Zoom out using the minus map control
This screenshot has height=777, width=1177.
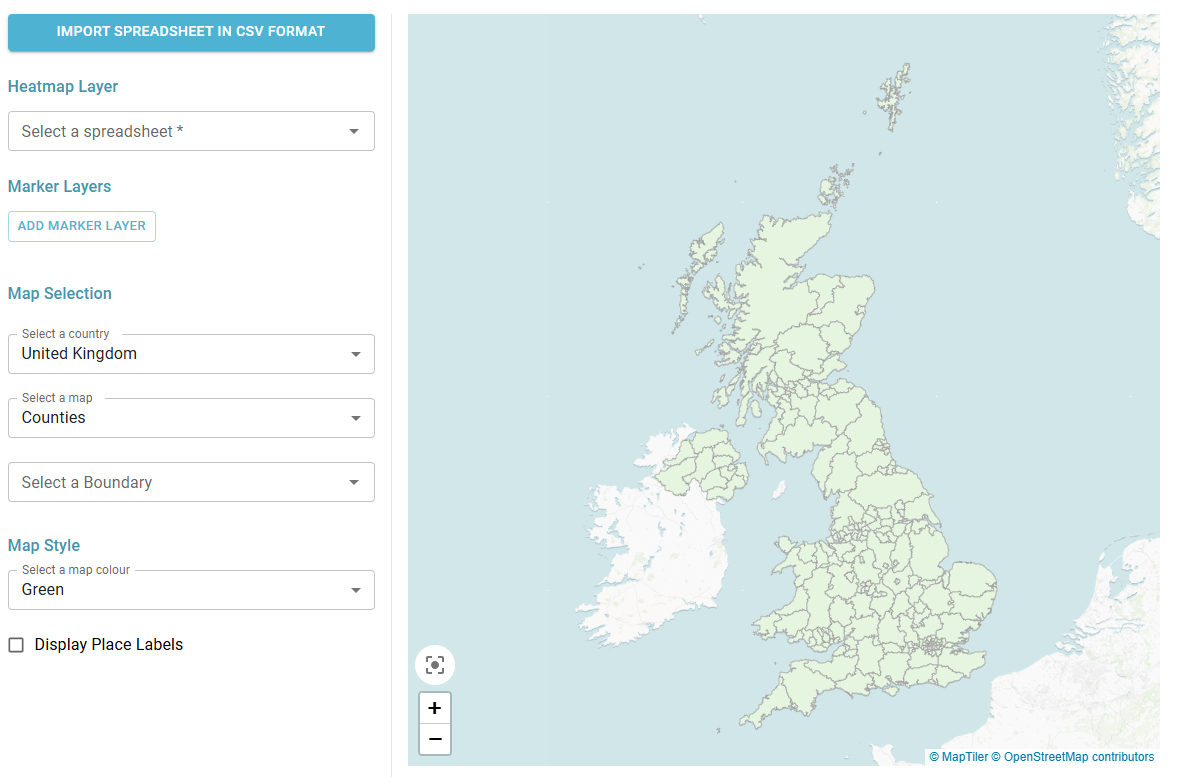[434, 739]
